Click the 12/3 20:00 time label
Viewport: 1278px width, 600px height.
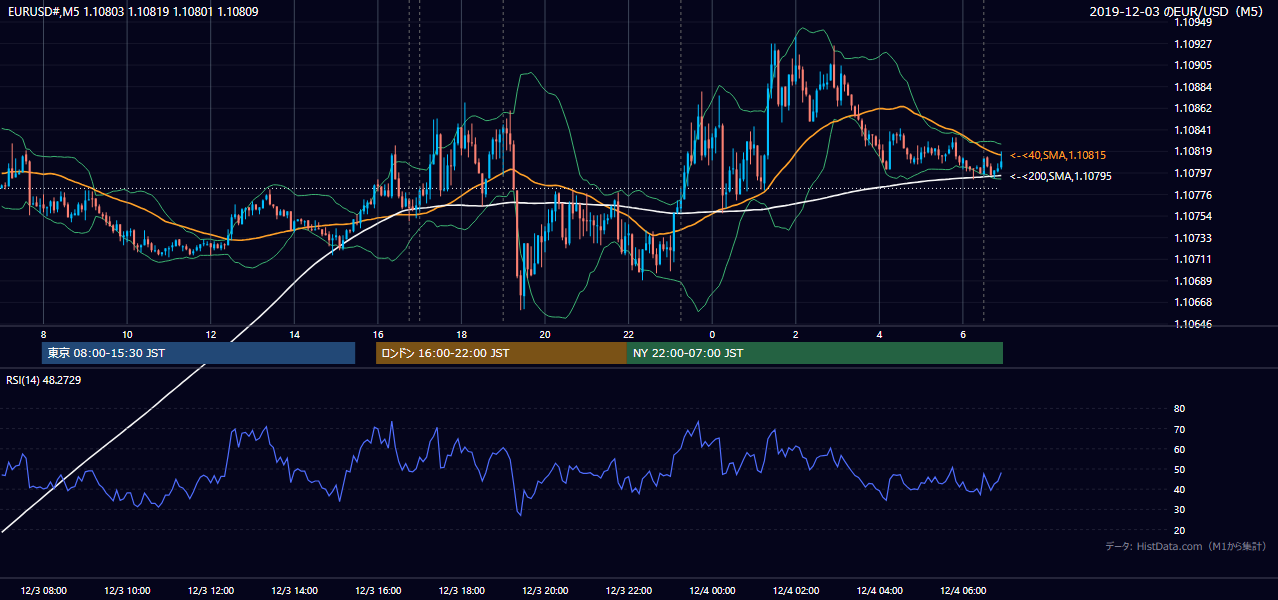pyautogui.click(x=545, y=590)
